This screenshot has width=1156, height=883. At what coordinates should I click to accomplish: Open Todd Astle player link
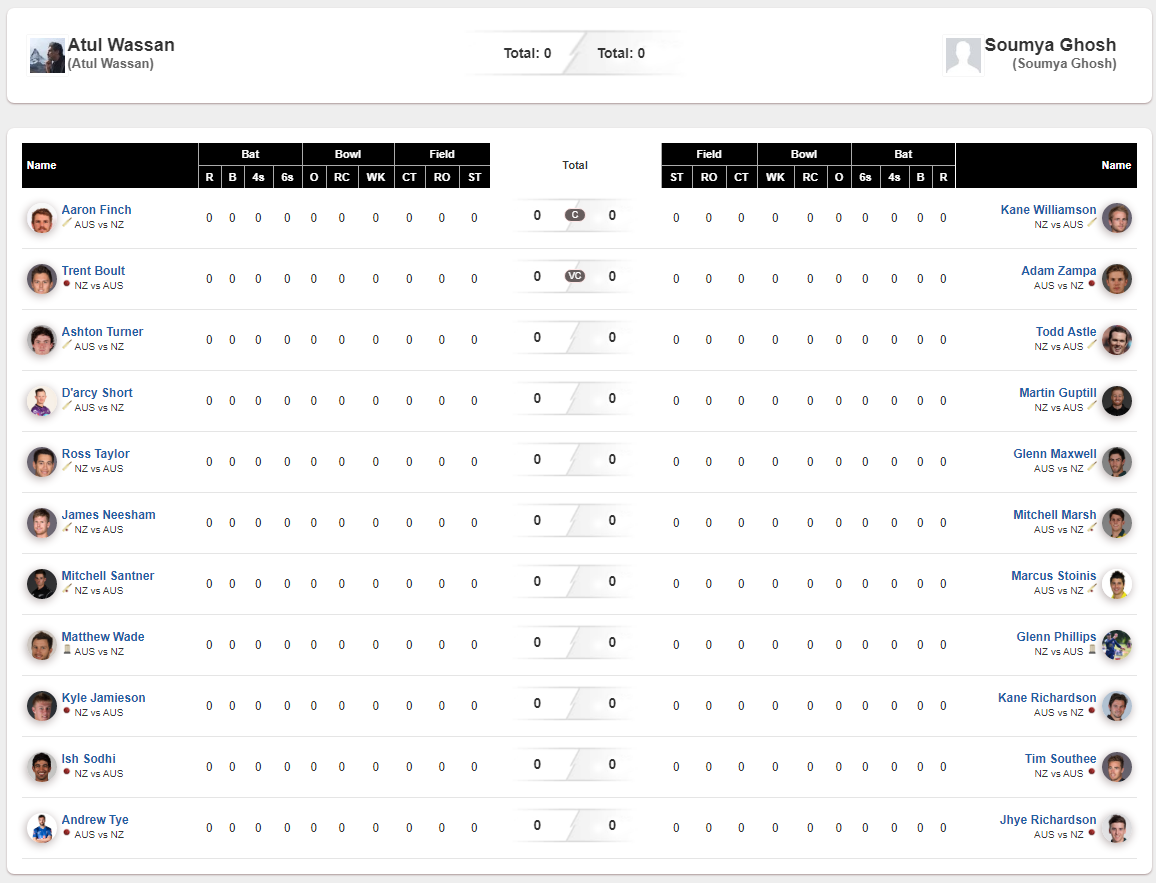[1065, 332]
